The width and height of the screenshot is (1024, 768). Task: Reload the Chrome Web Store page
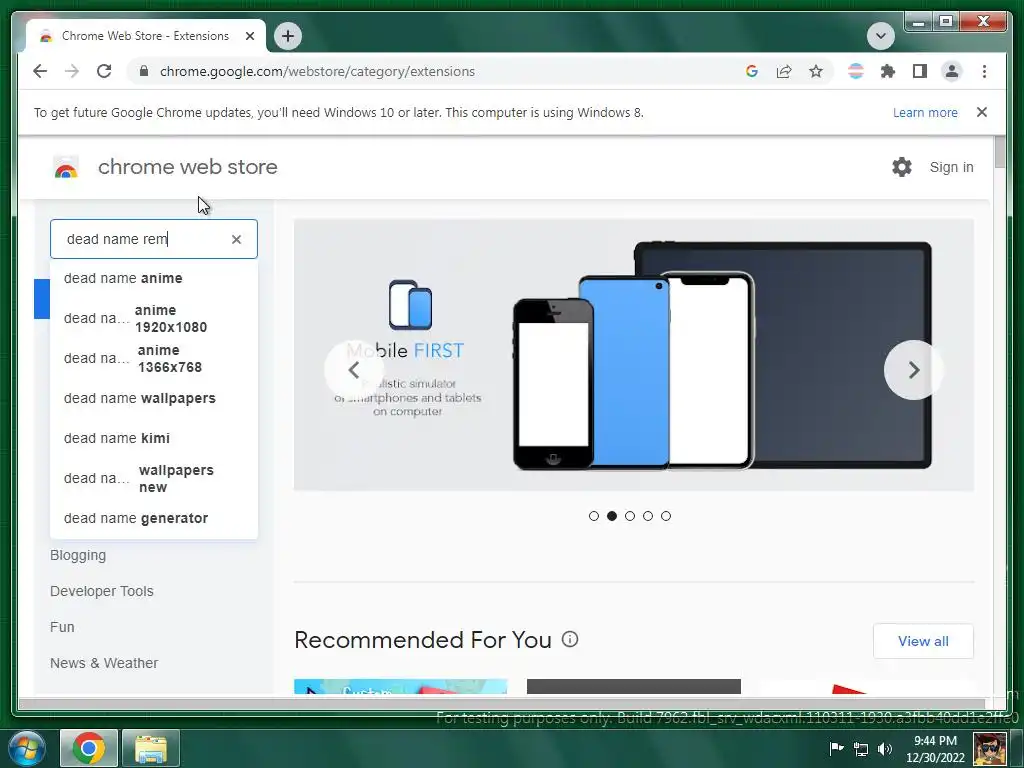(x=104, y=71)
